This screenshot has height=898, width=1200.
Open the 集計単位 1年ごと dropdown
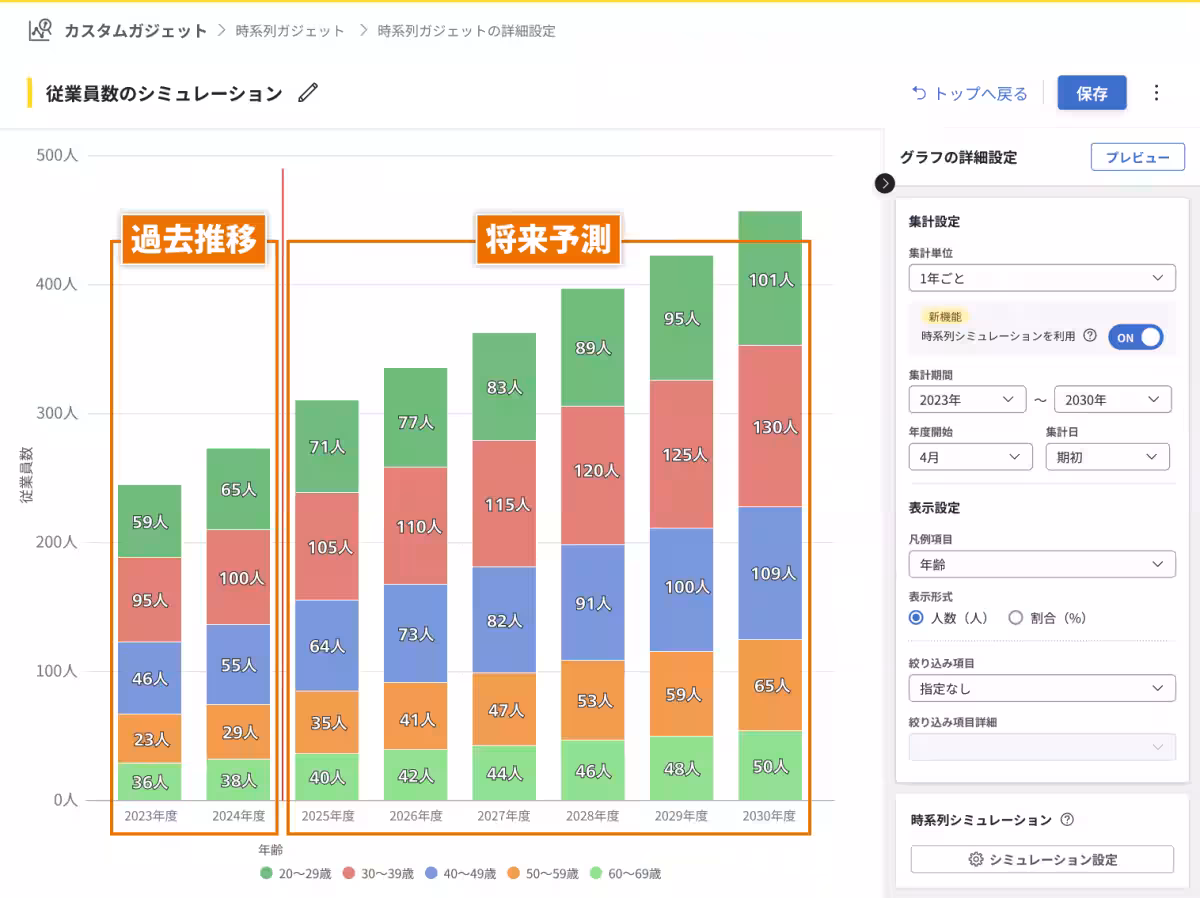click(1042, 278)
